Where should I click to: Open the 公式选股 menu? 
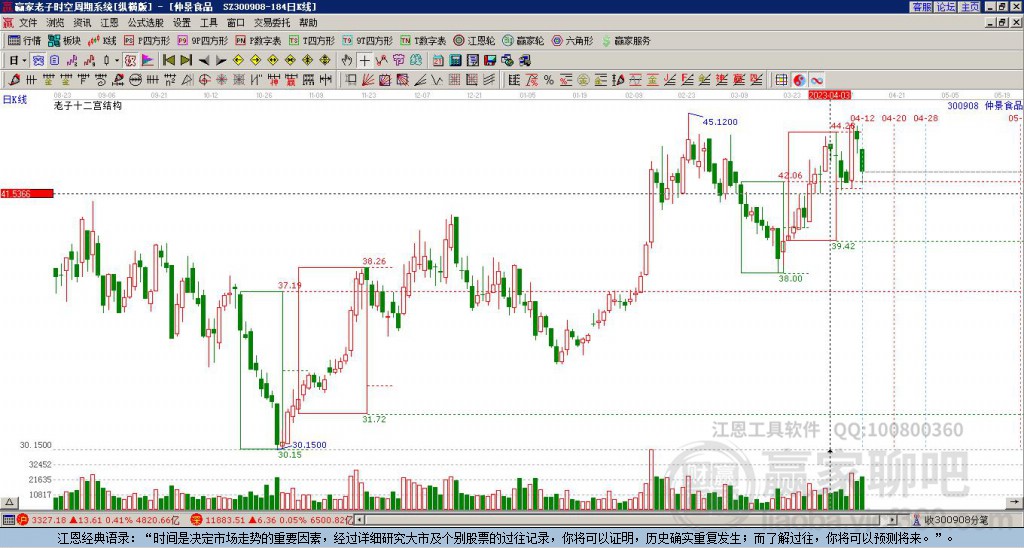click(146, 23)
